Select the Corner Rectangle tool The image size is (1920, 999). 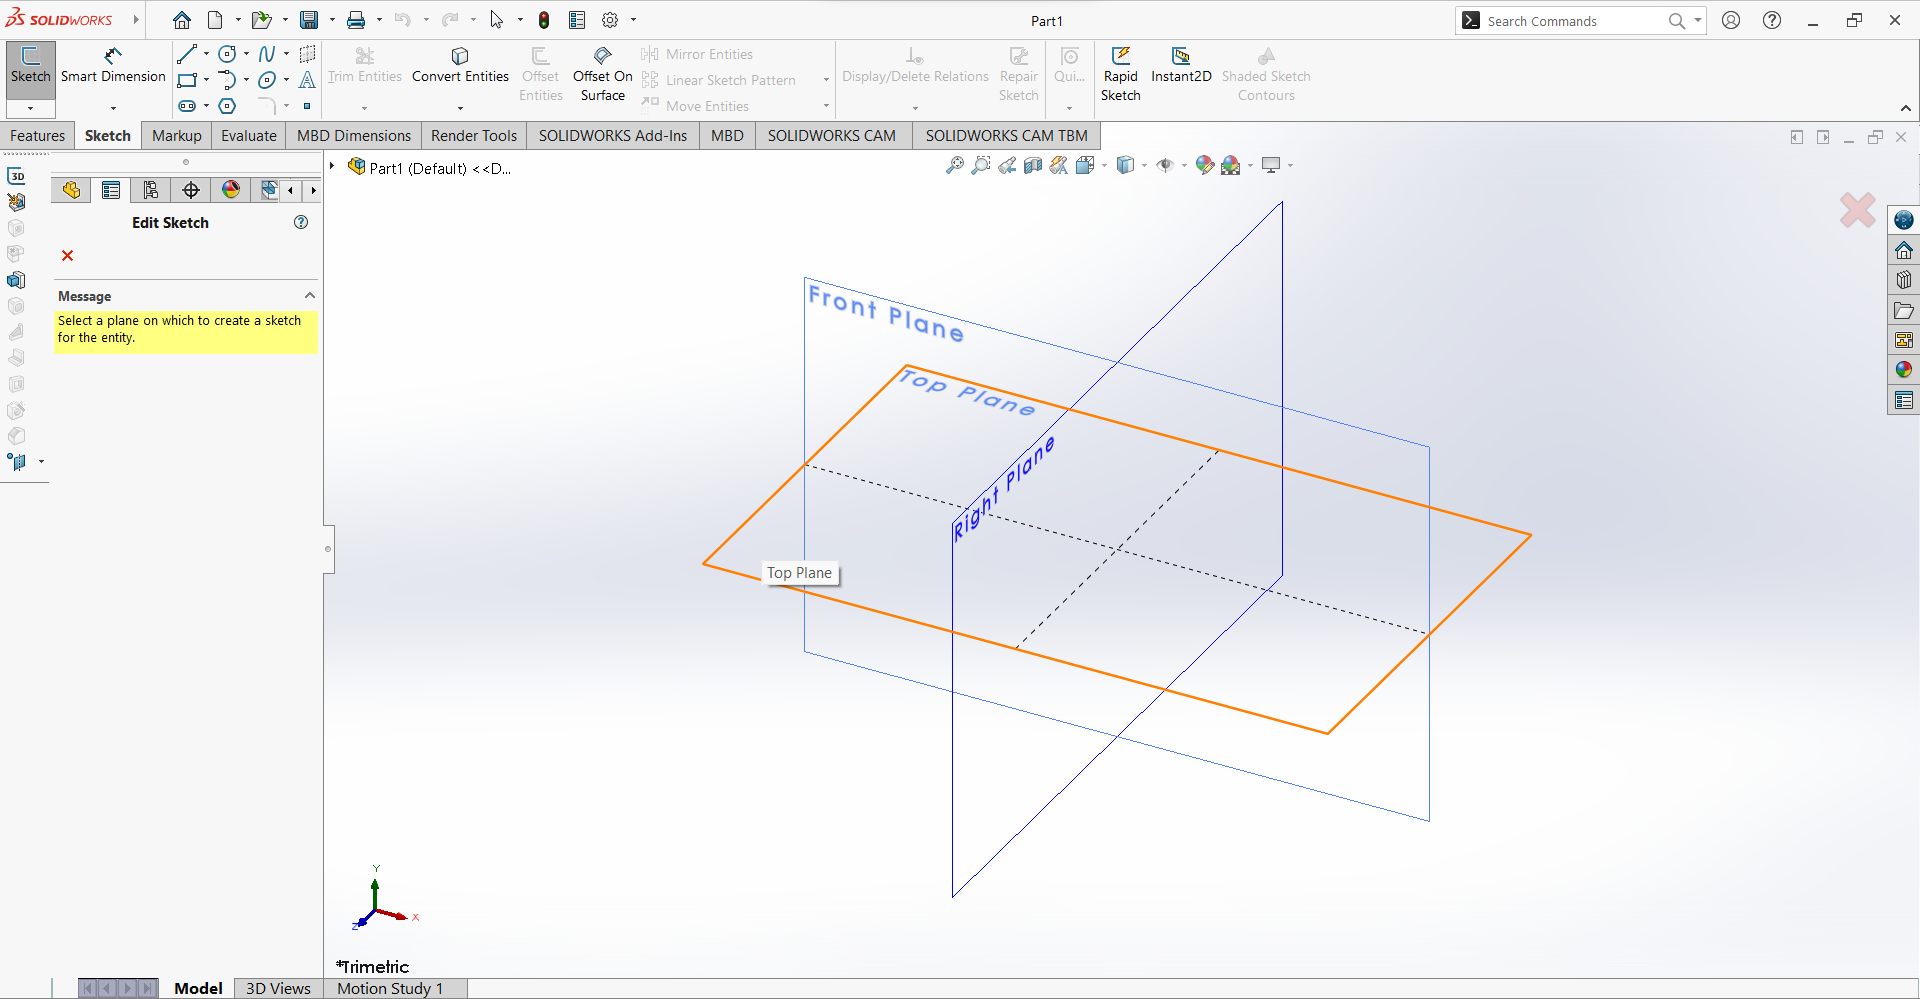point(189,80)
